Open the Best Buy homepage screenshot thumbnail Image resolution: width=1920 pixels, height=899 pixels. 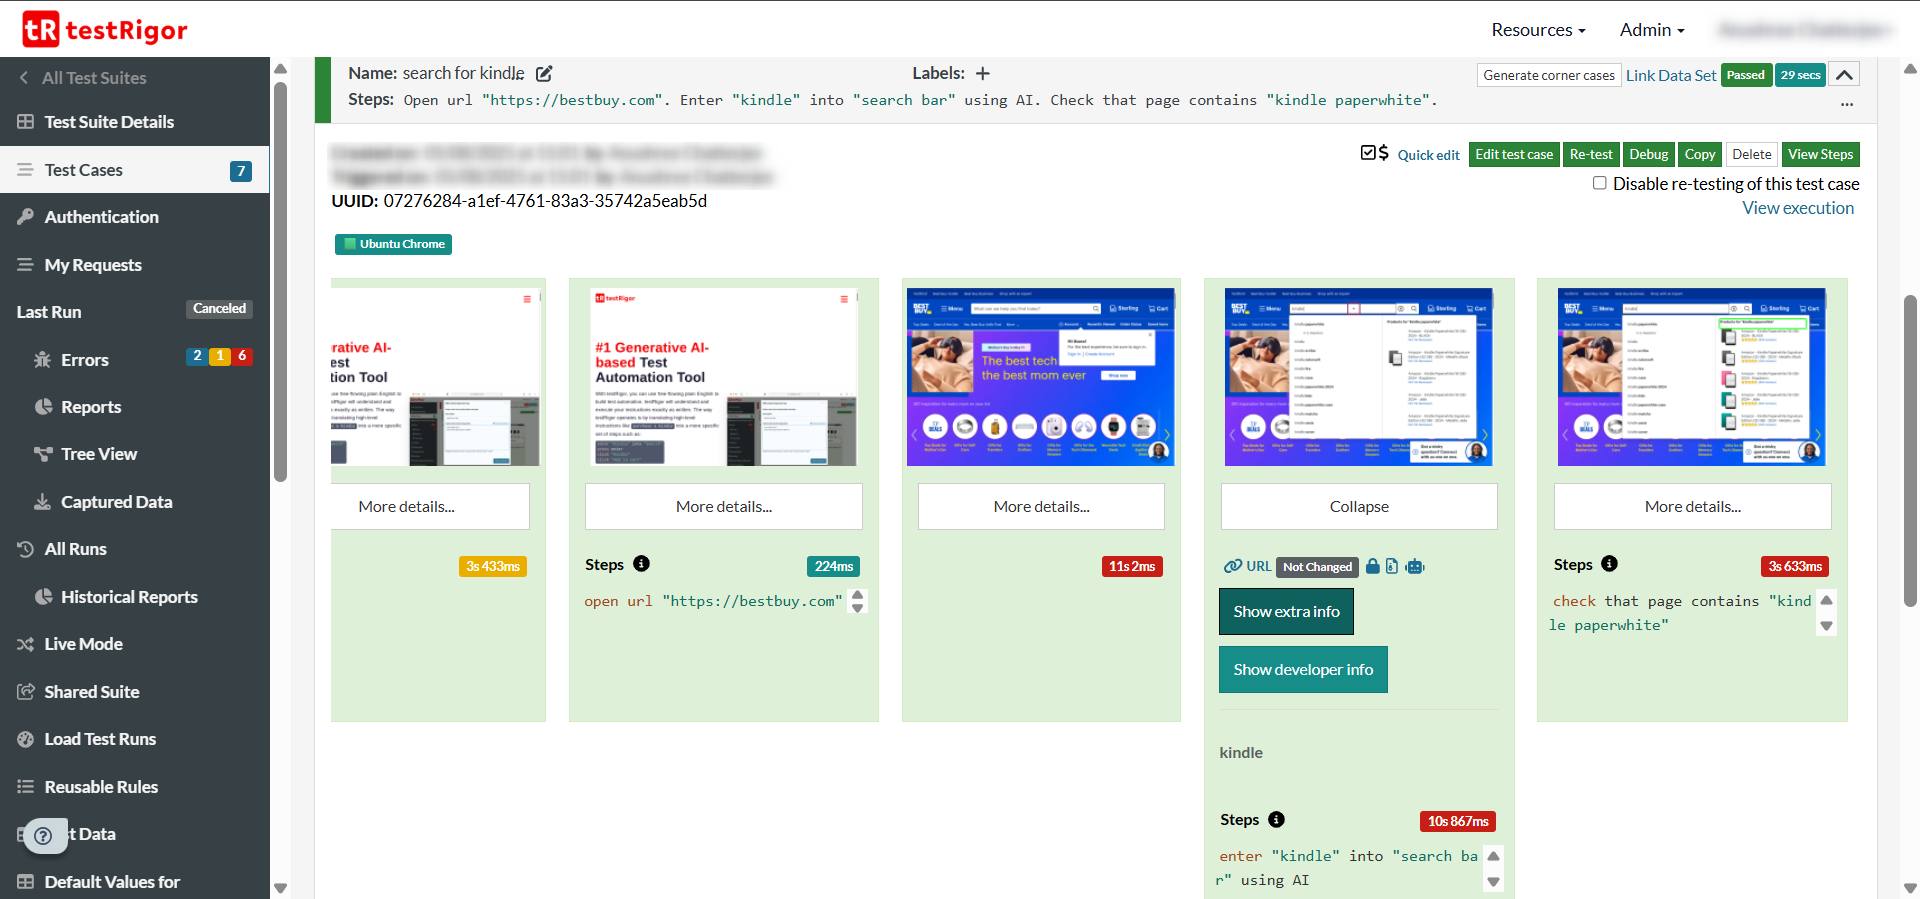click(x=1040, y=377)
